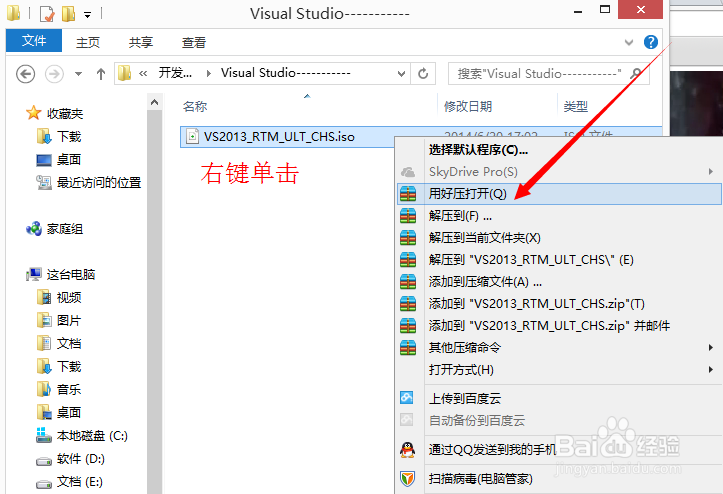723x494 pixels.
Task: Click the SkyDrive cloud icon in context menu
Action: [408, 172]
